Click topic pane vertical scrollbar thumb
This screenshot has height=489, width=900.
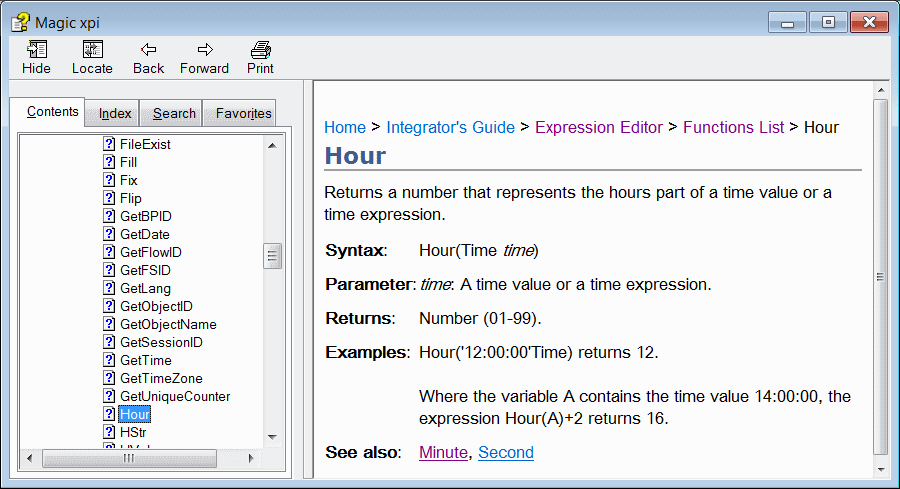pyautogui.click(x=881, y=277)
